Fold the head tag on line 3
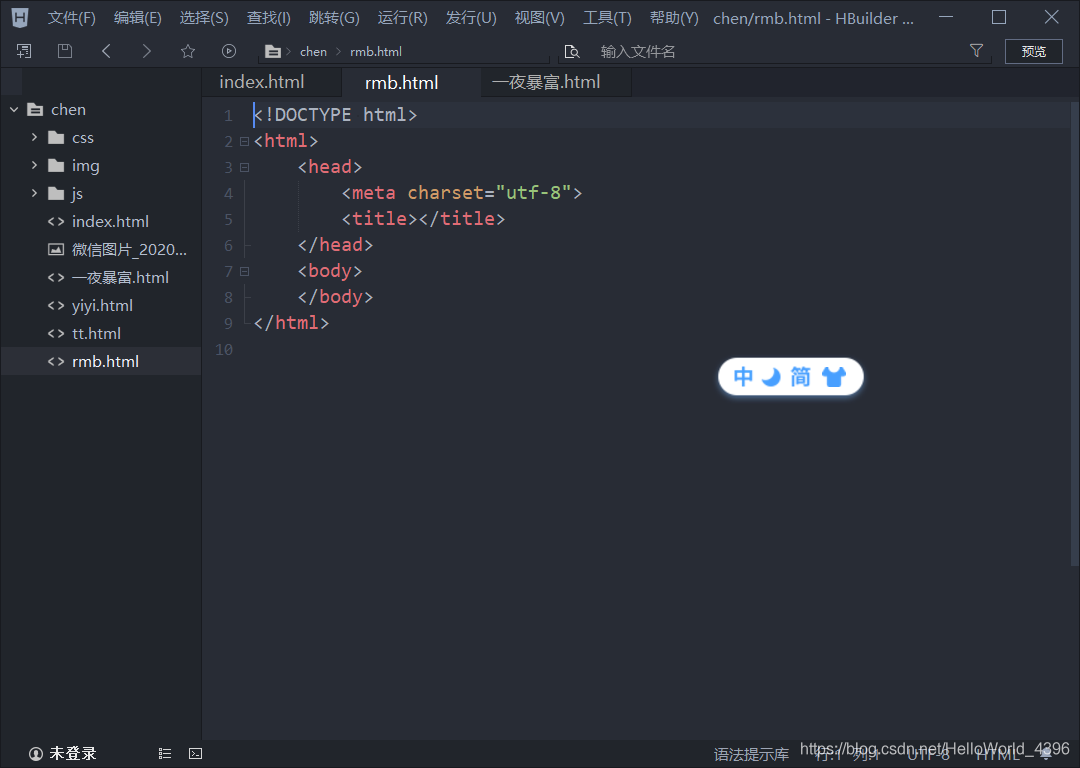The width and height of the screenshot is (1080, 768). pyautogui.click(x=244, y=167)
